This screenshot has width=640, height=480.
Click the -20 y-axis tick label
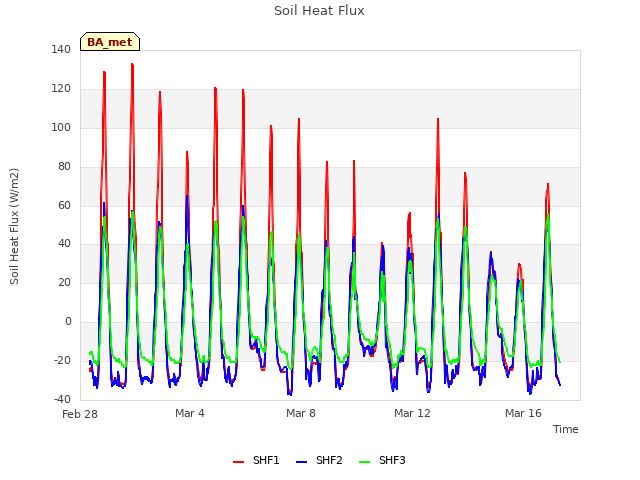point(62,360)
